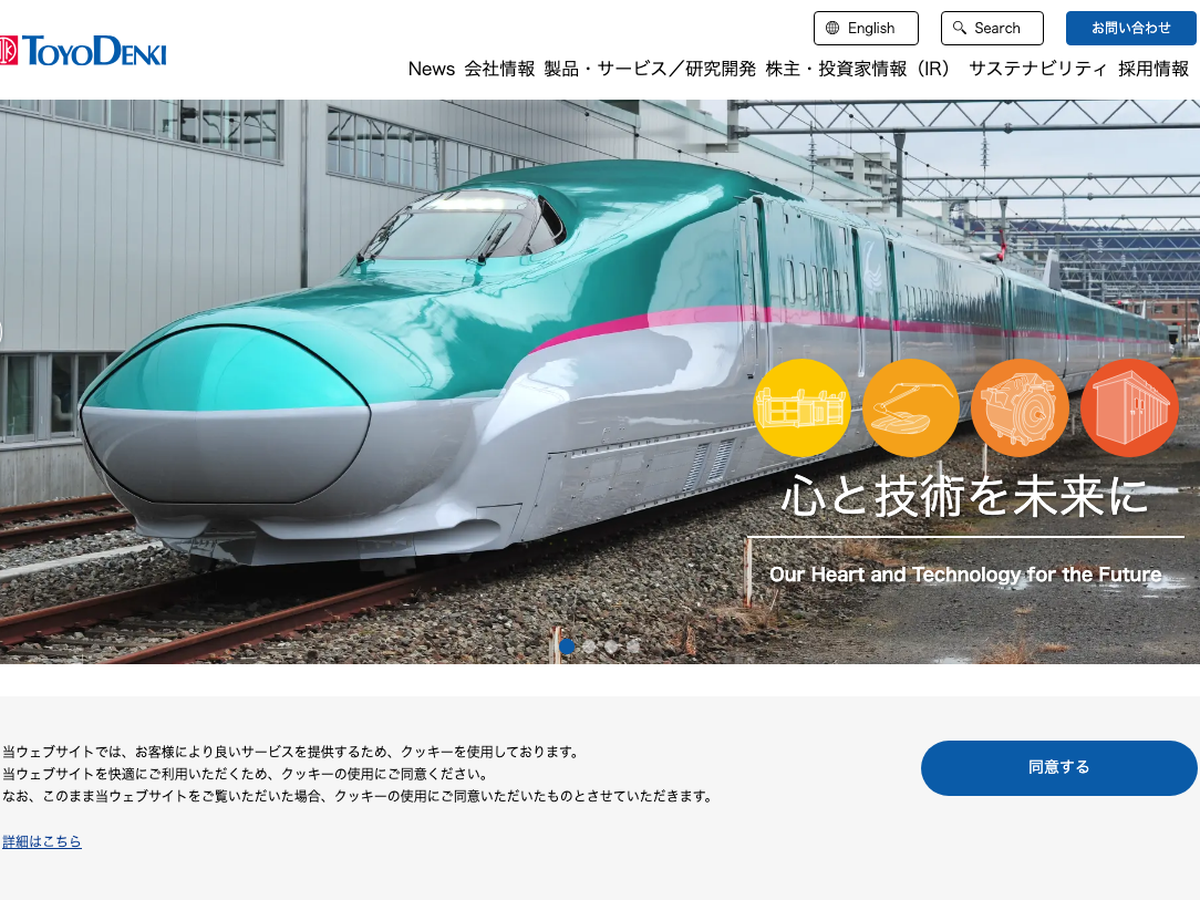The height and width of the screenshot is (900, 1200).
Task: Click the お問い合わせ contact button
Action: 1131,28
